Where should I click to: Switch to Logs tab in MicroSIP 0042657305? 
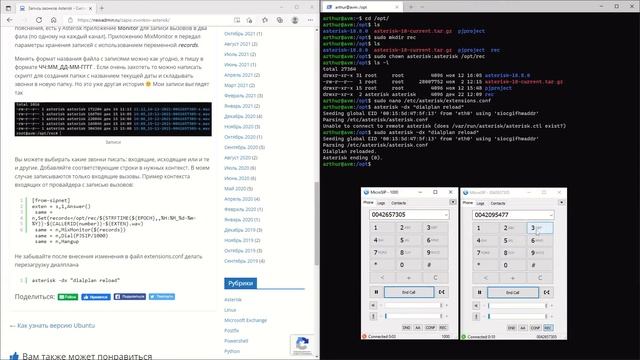480,203
